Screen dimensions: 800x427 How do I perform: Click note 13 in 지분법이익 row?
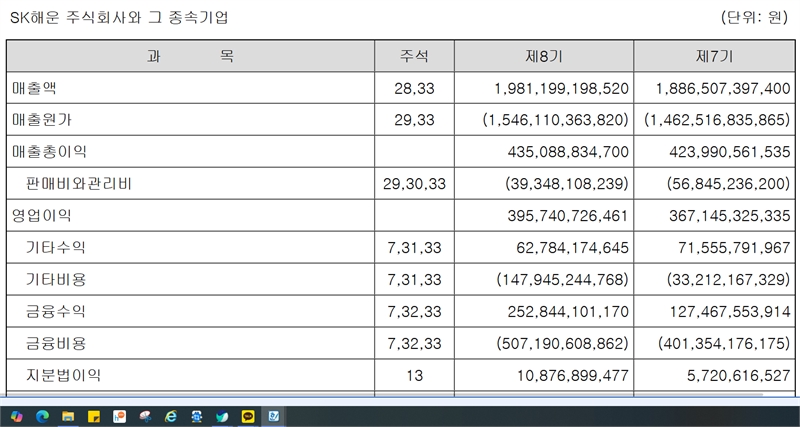(x=415, y=376)
